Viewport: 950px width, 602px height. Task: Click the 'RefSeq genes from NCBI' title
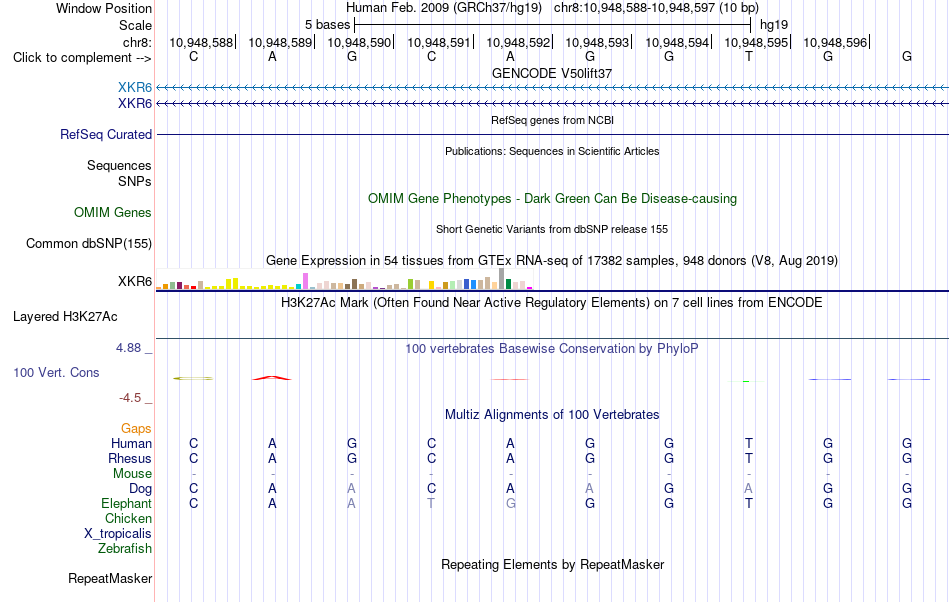click(552, 121)
